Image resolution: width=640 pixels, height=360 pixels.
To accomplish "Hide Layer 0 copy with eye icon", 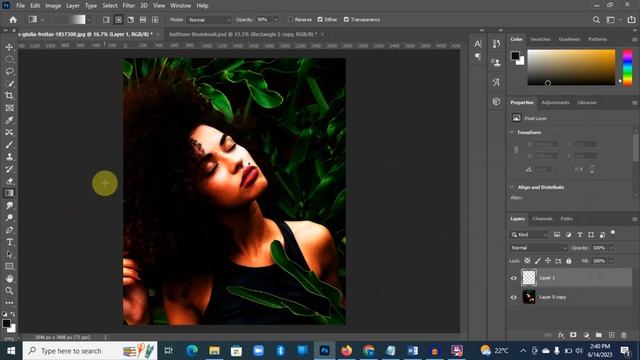I will pyautogui.click(x=514, y=297).
